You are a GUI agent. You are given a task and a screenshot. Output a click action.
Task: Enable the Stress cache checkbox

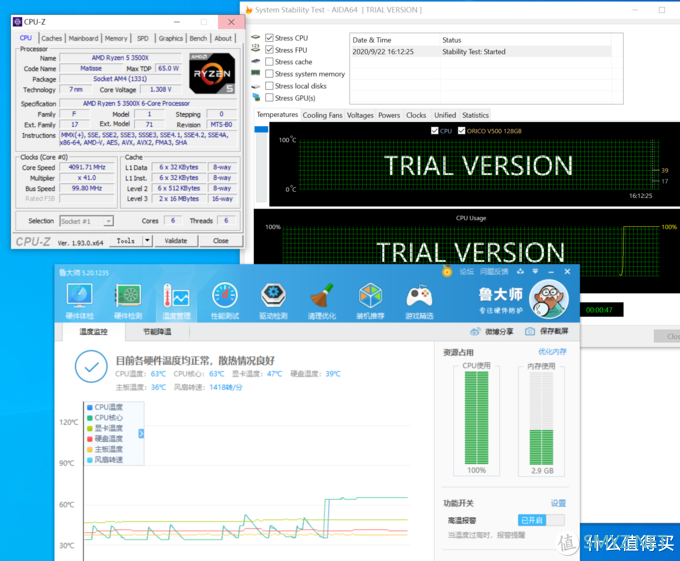(x=269, y=62)
